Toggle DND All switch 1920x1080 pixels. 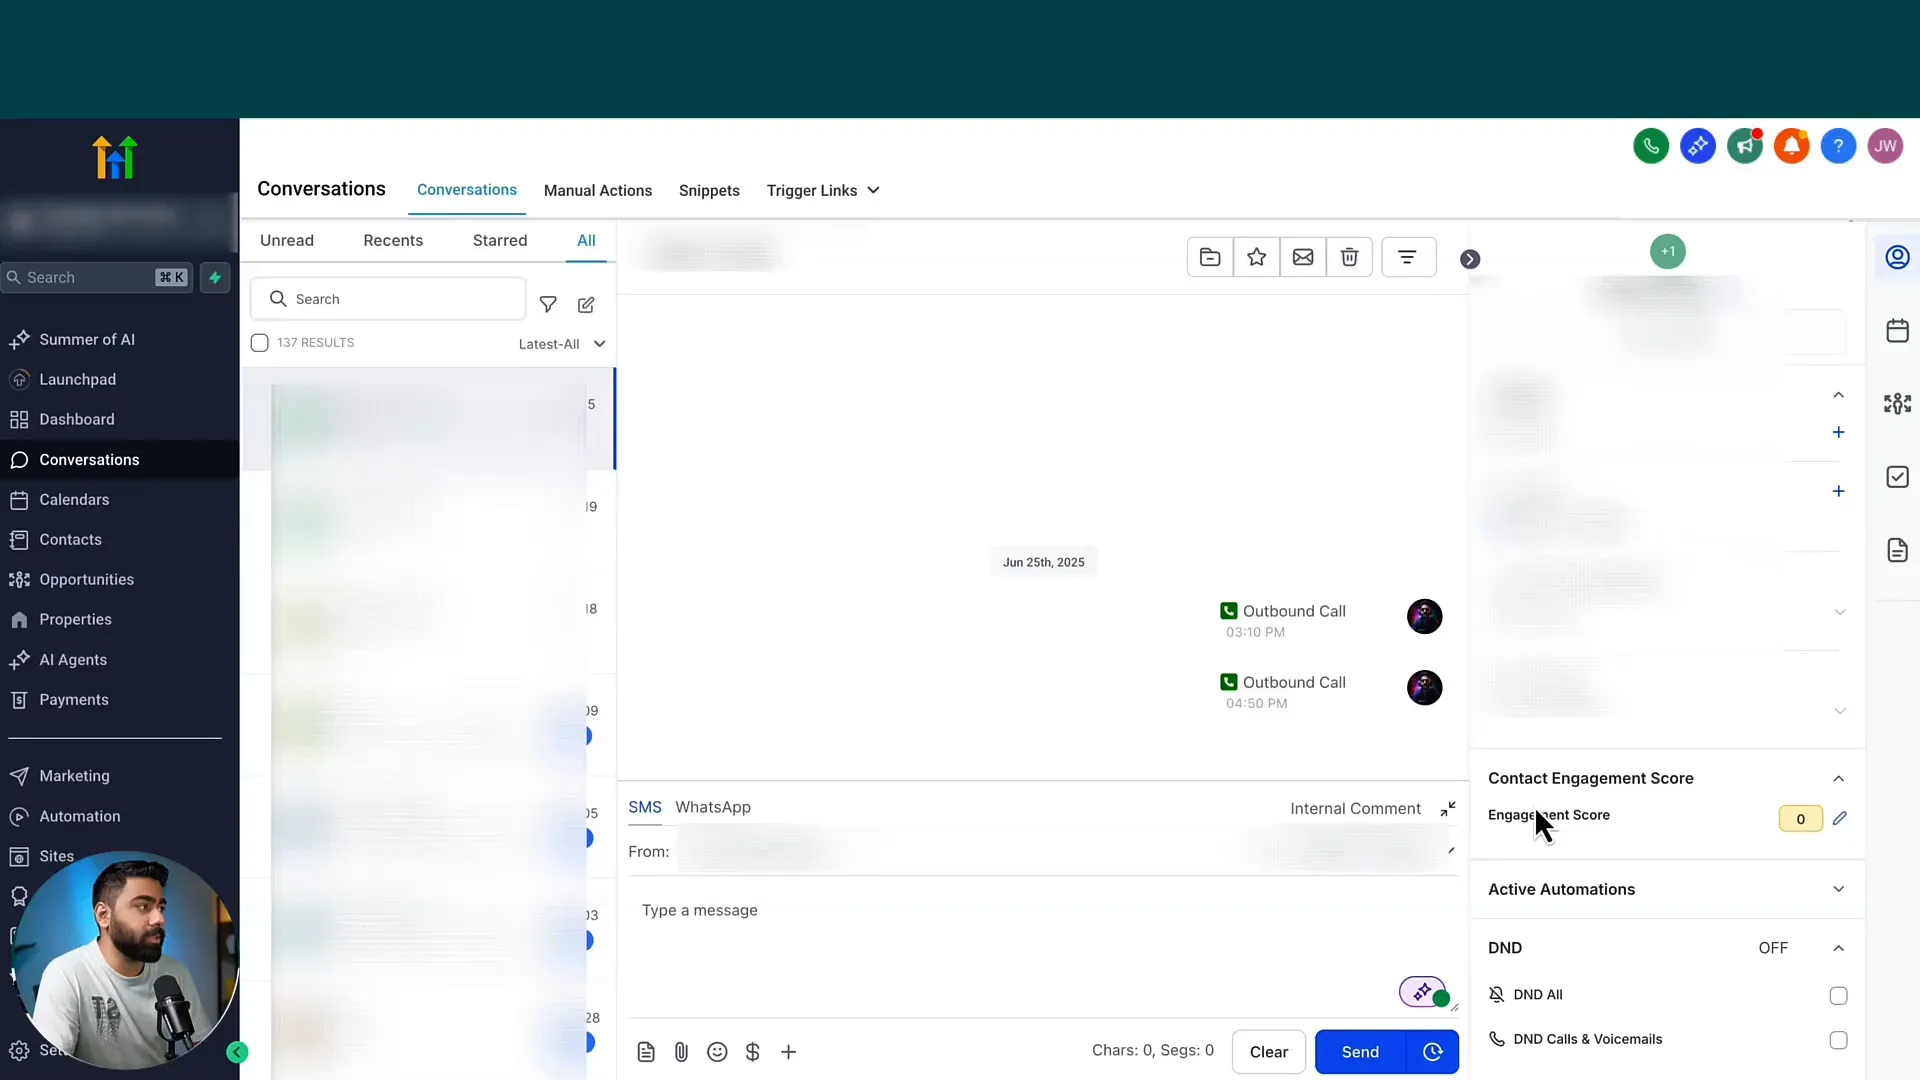click(1838, 996)
